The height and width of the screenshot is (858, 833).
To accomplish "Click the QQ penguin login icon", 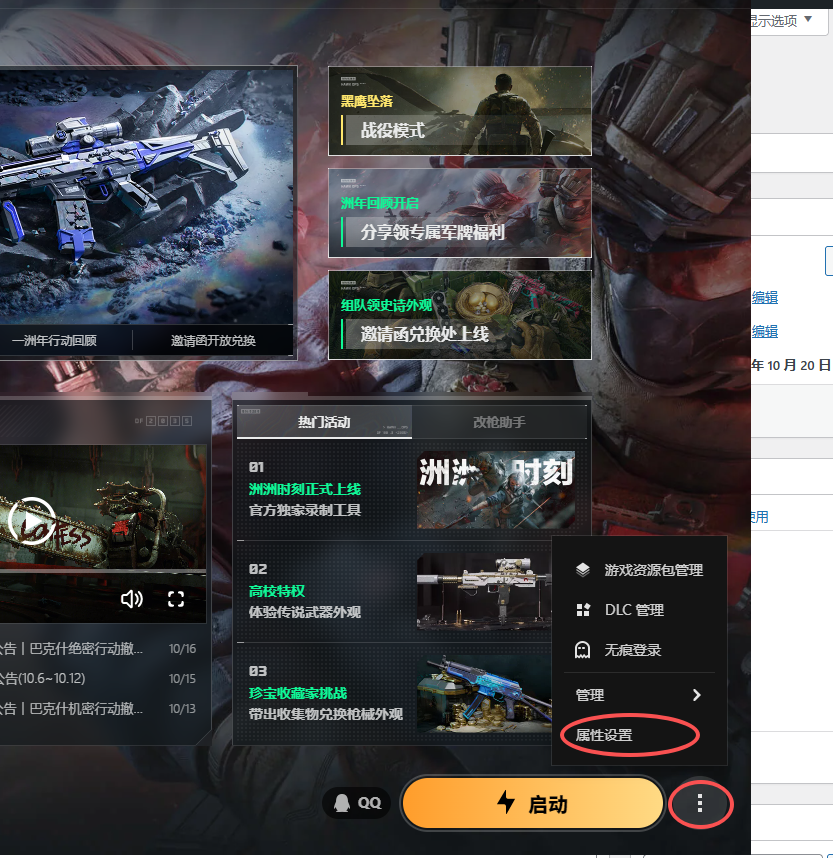I will tap(342, 803).
